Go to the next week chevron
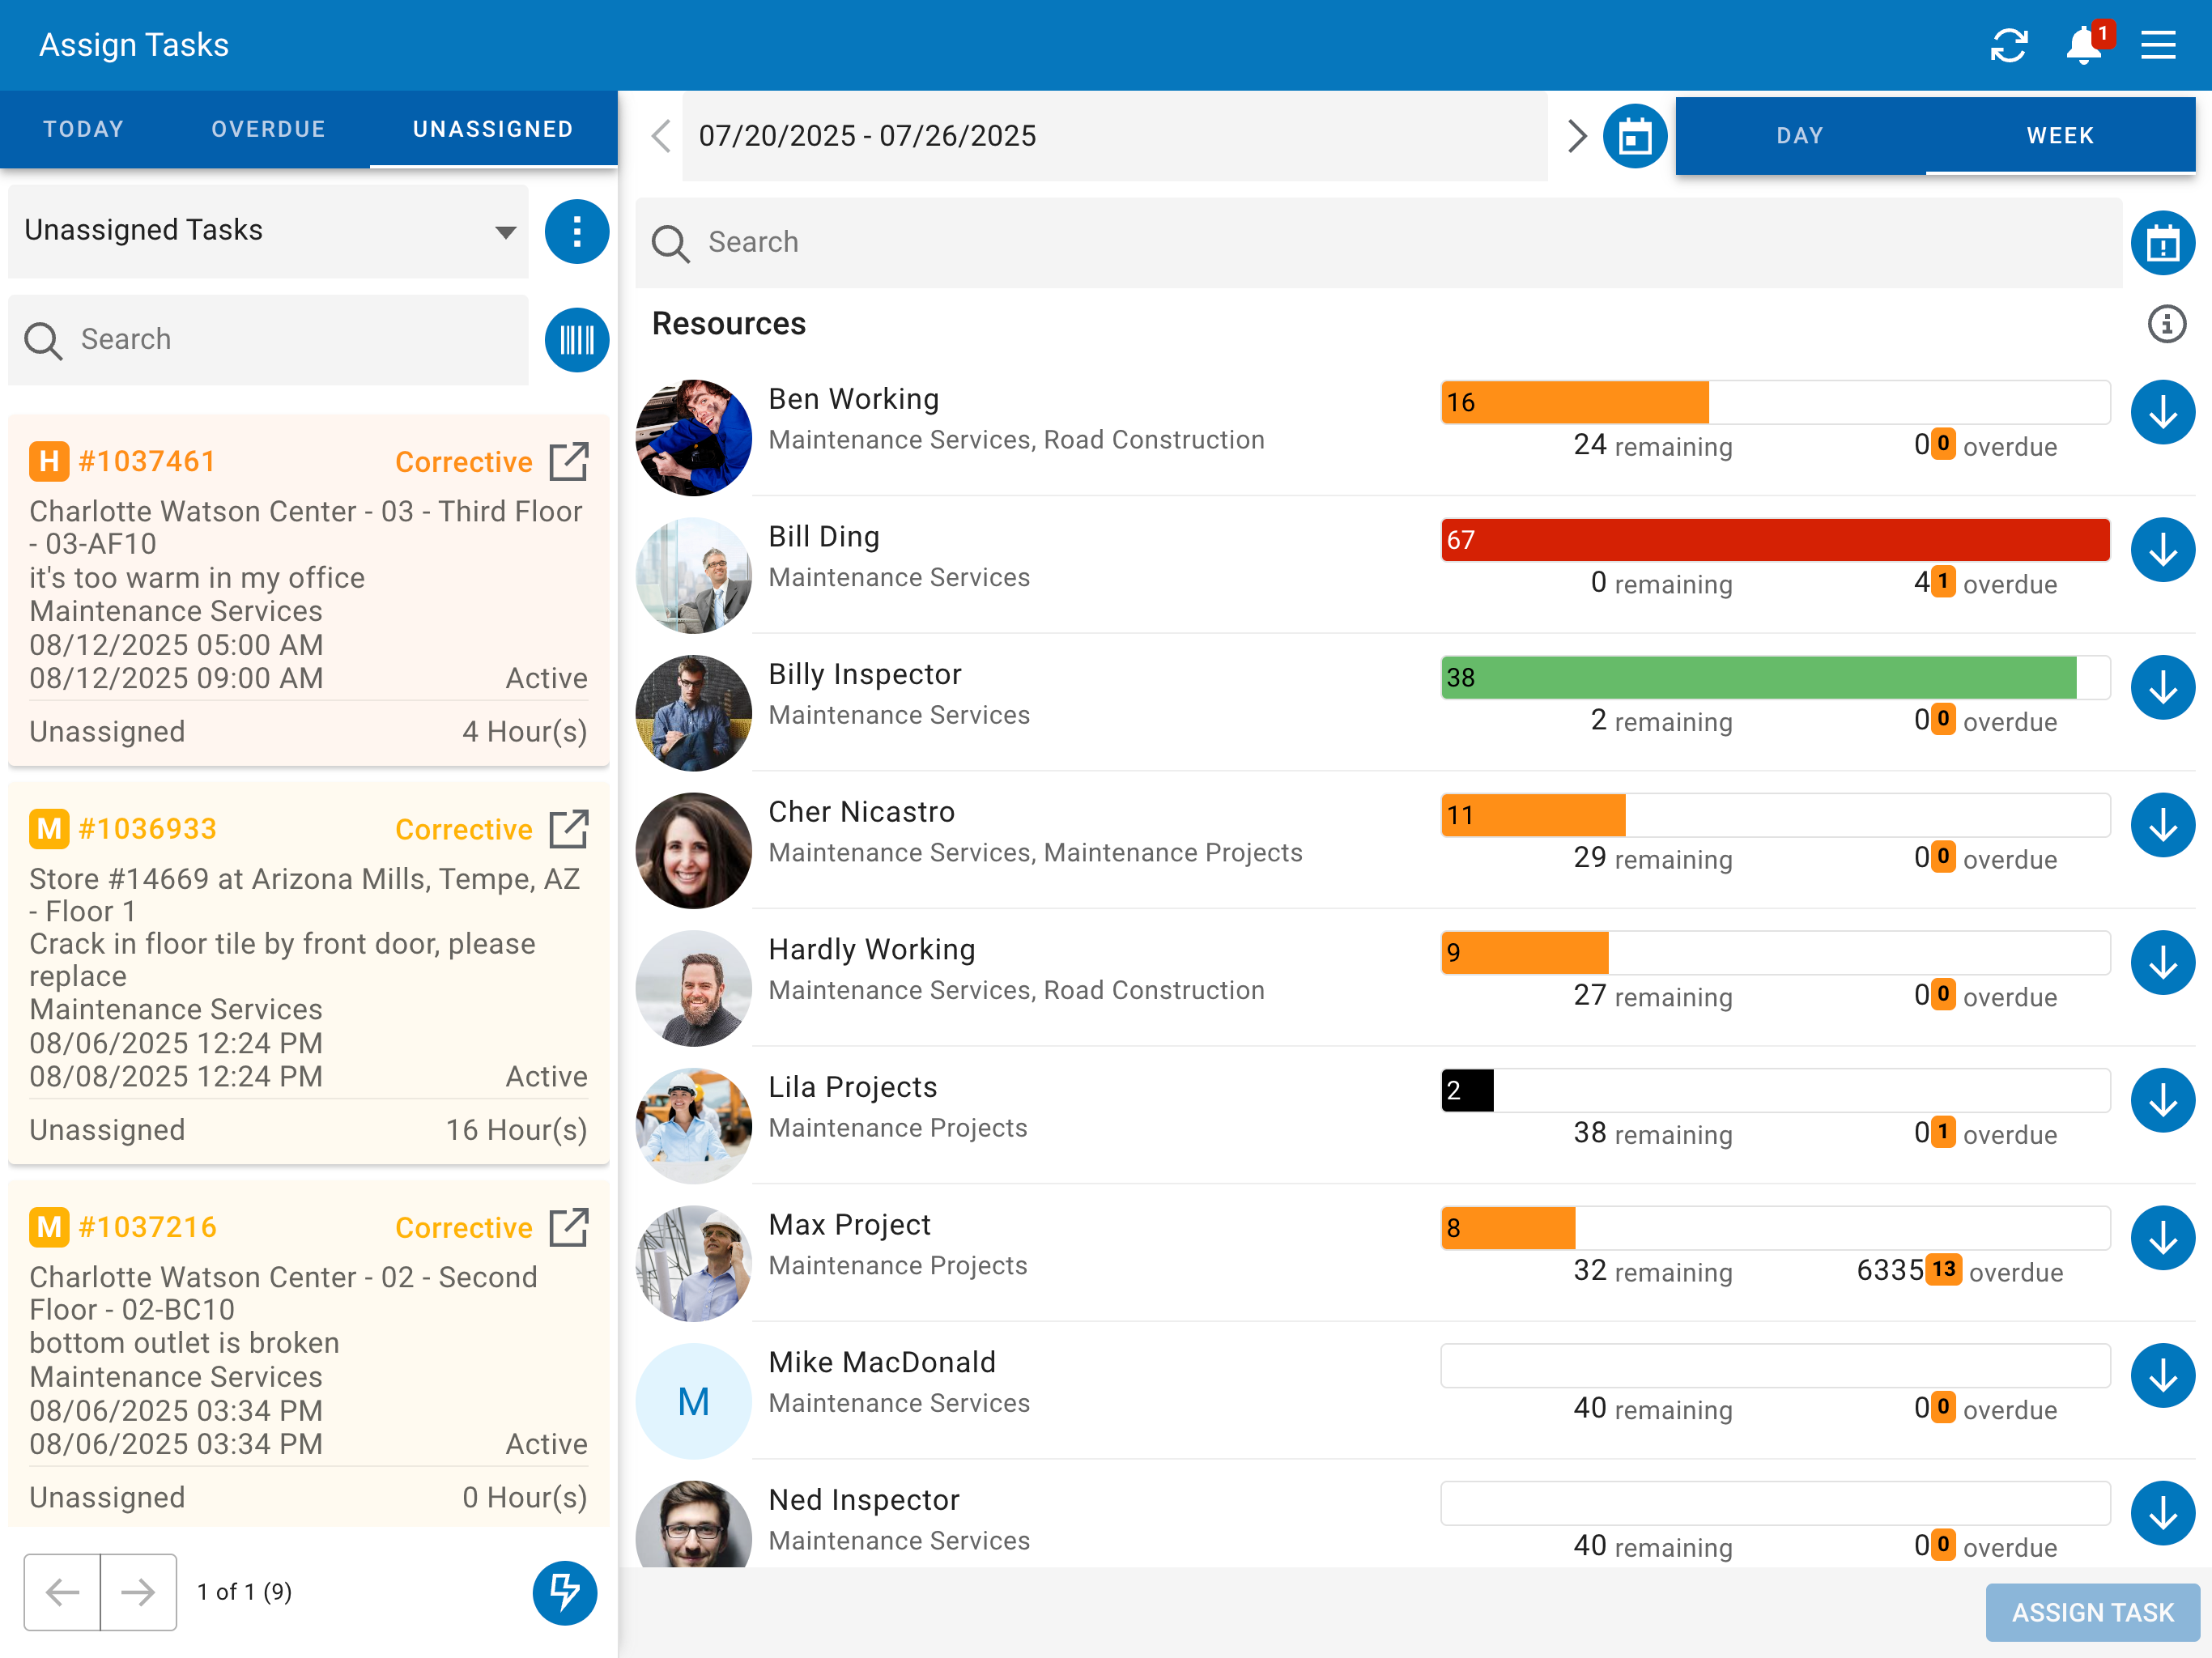Image resolution: width=2212 pixels, height=1658 pixels. click(1577, 136)
